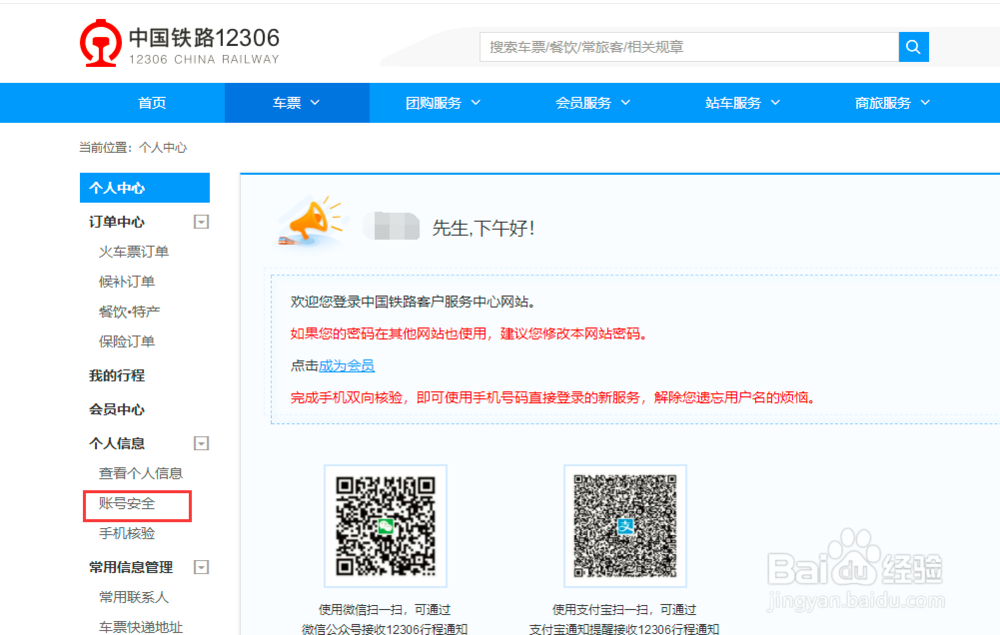
Task: Expand the 个人信息 section
Action: (x=200, y=443)
